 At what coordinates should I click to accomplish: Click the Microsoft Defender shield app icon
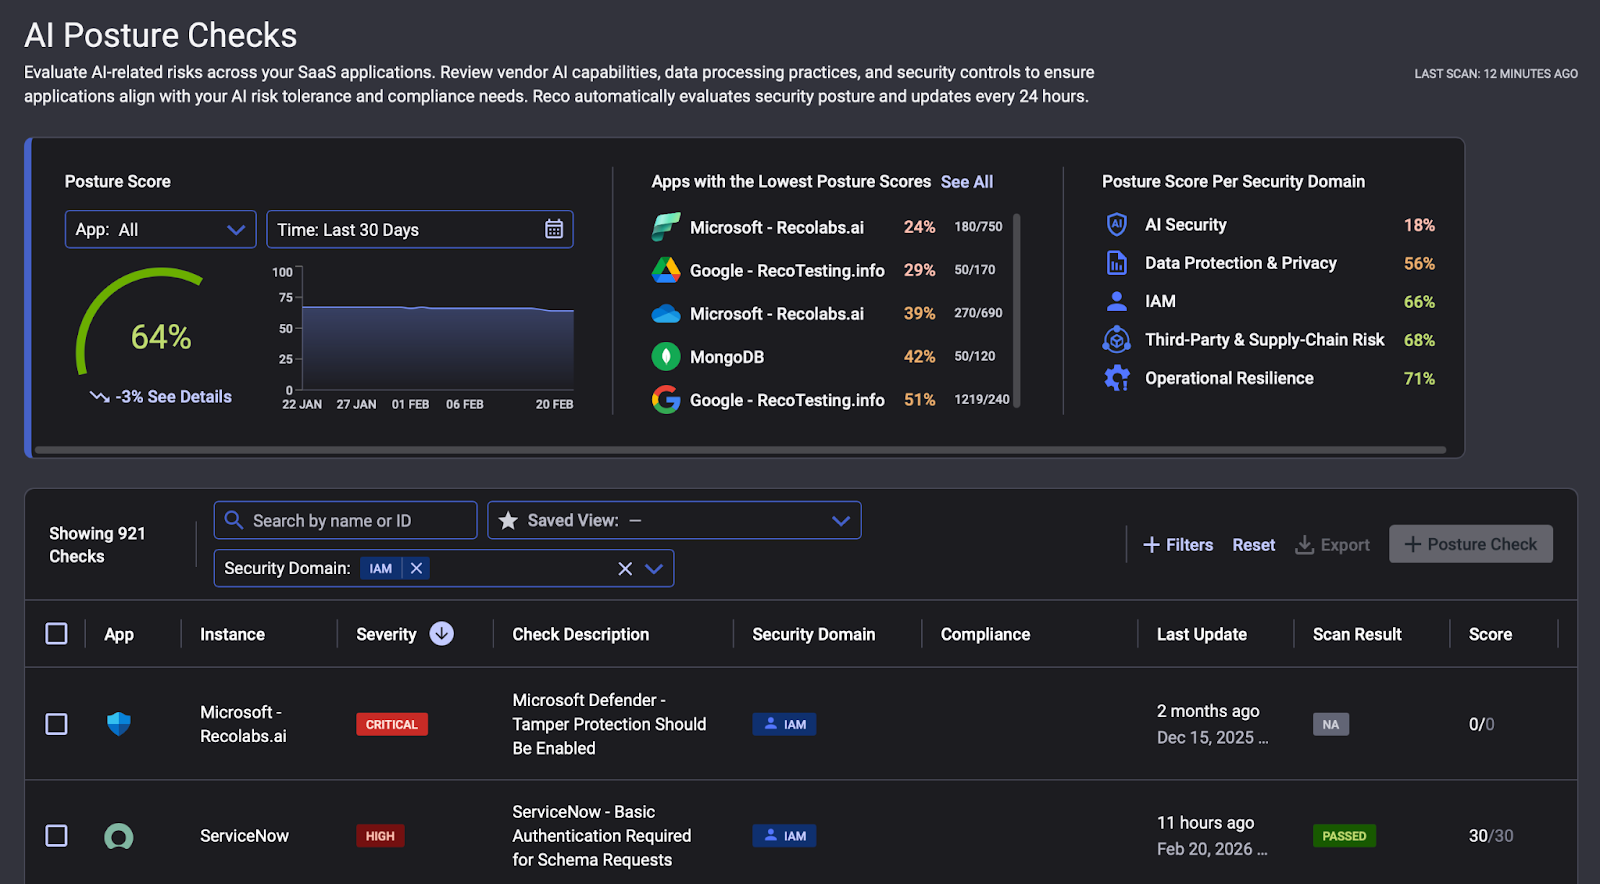119,724
